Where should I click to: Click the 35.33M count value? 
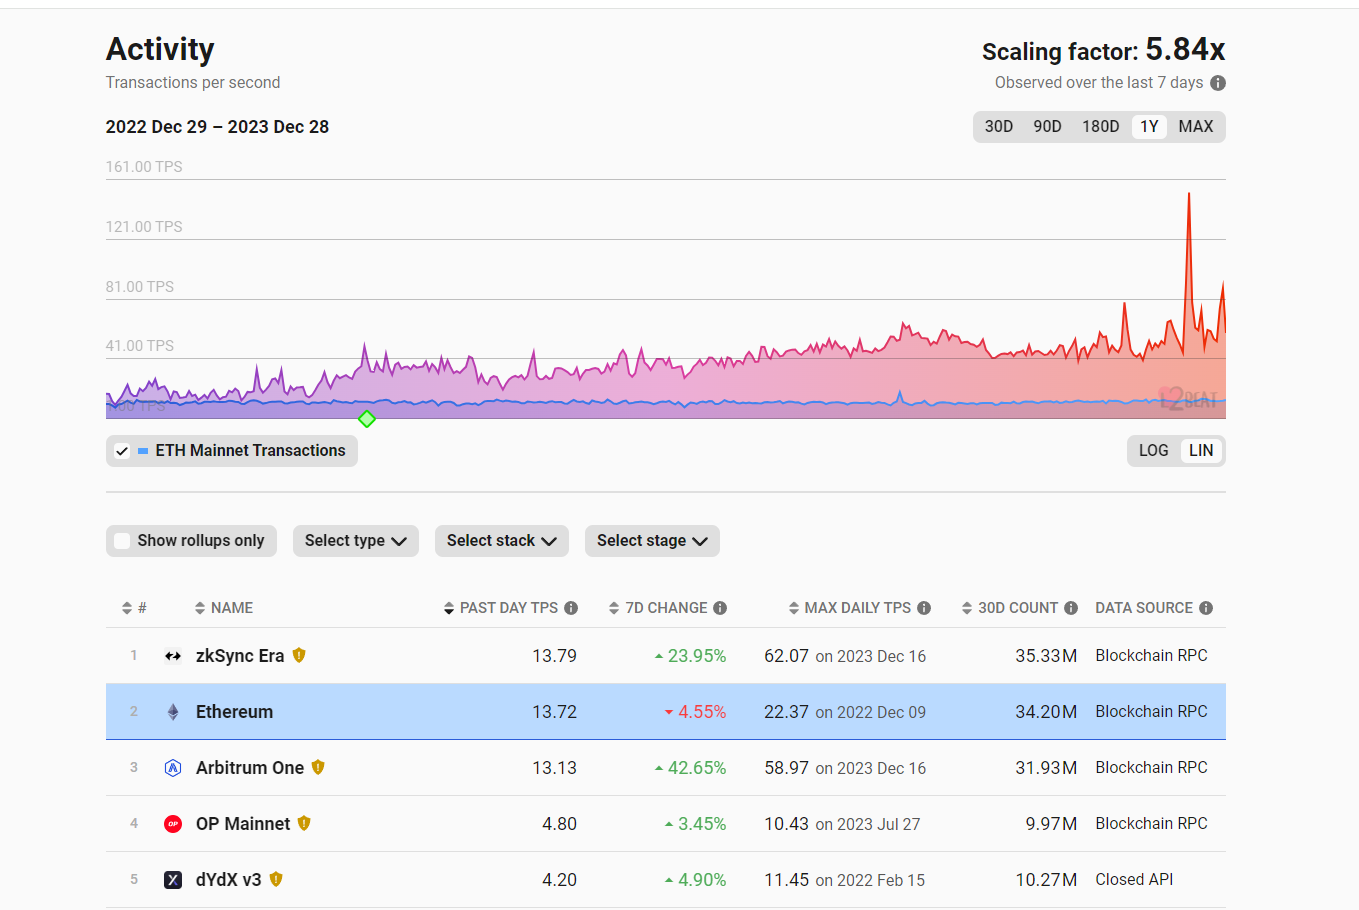coord(1046,656)
